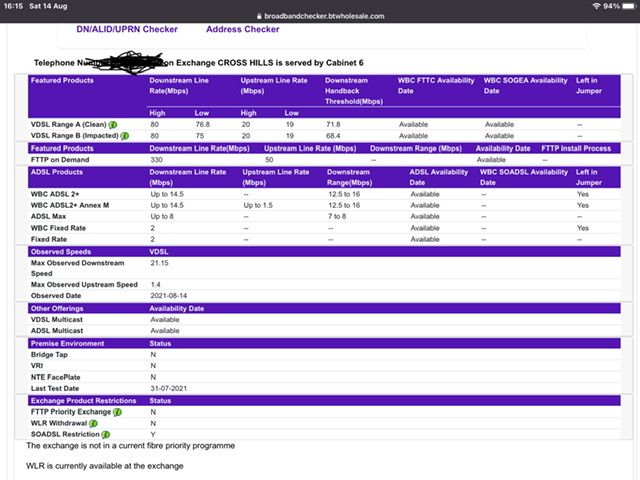Tap the 16:15 clock in status bar

click(x=14, y=6)
